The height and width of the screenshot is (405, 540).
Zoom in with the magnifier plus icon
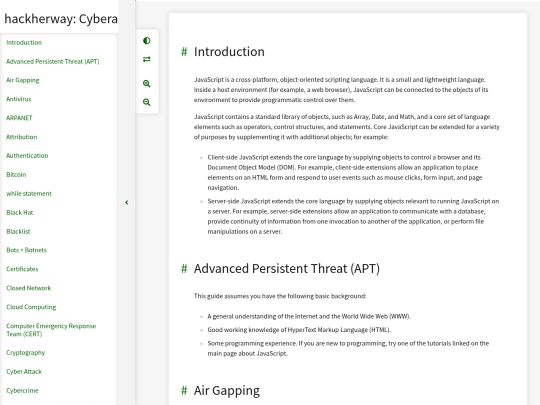147,84
